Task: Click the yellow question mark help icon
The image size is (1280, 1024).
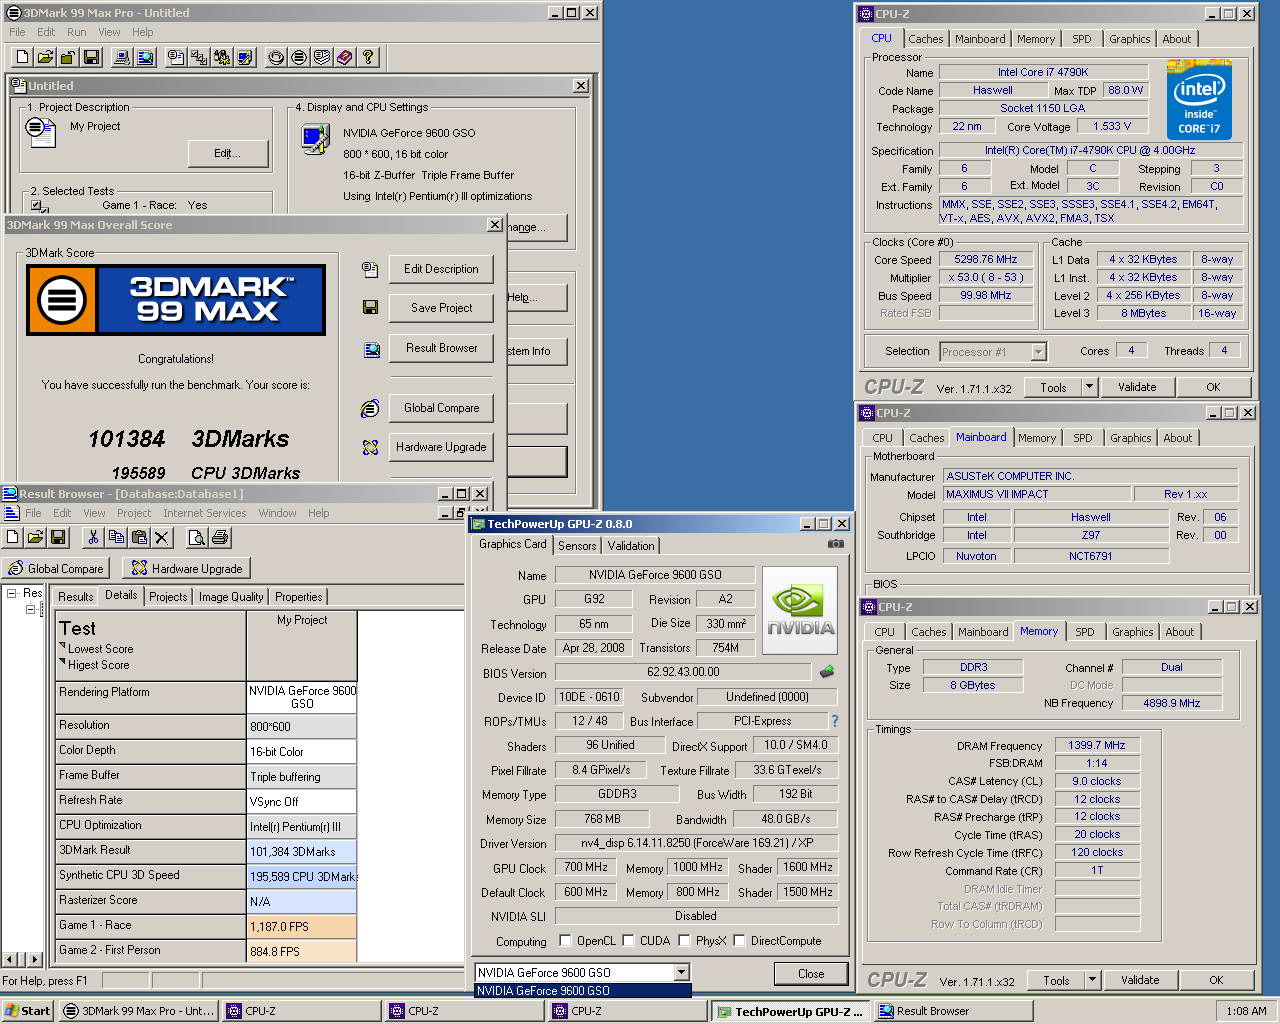Action: 368,57
